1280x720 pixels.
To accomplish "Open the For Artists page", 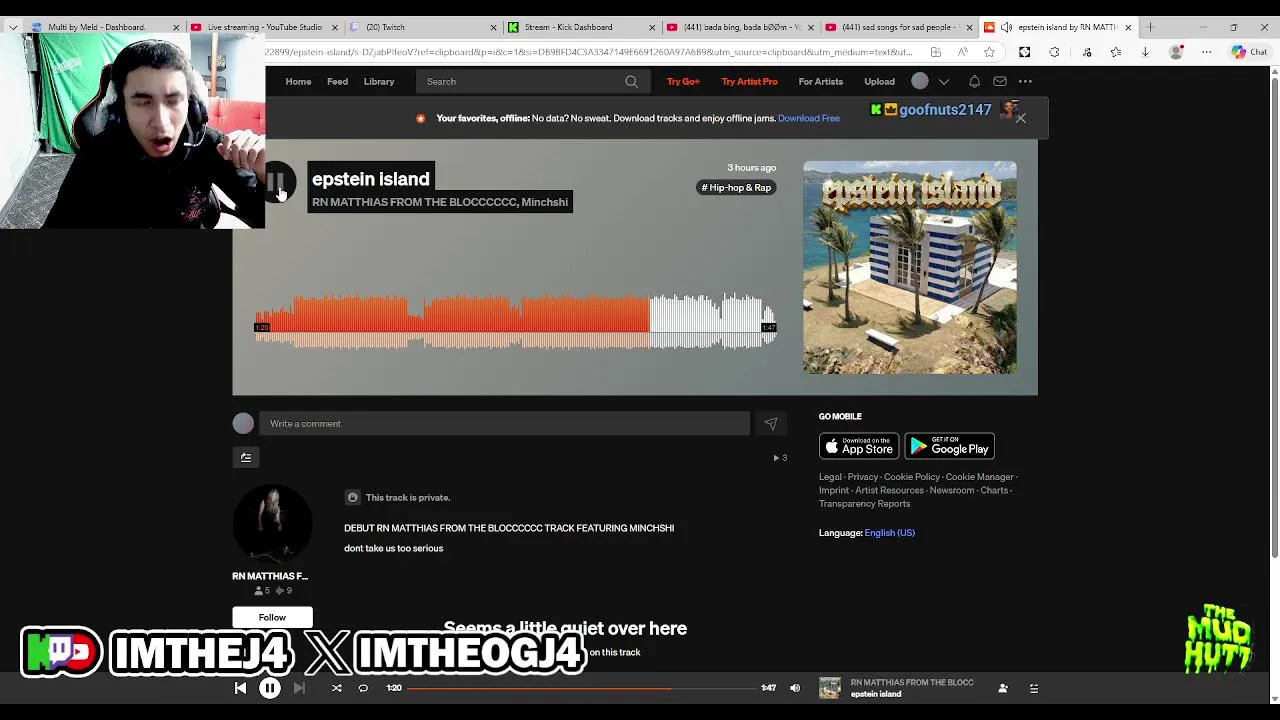I will coord(820,82).
